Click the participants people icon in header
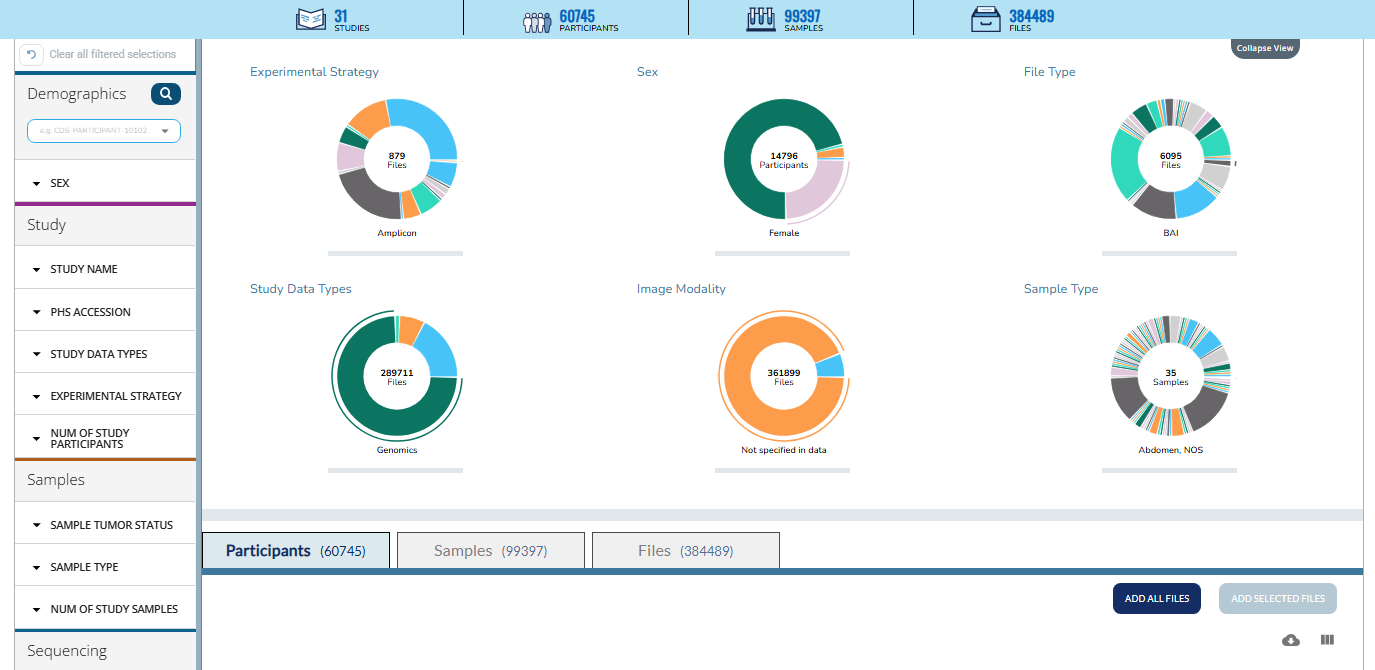1375x670 pixels. [537, 21]
